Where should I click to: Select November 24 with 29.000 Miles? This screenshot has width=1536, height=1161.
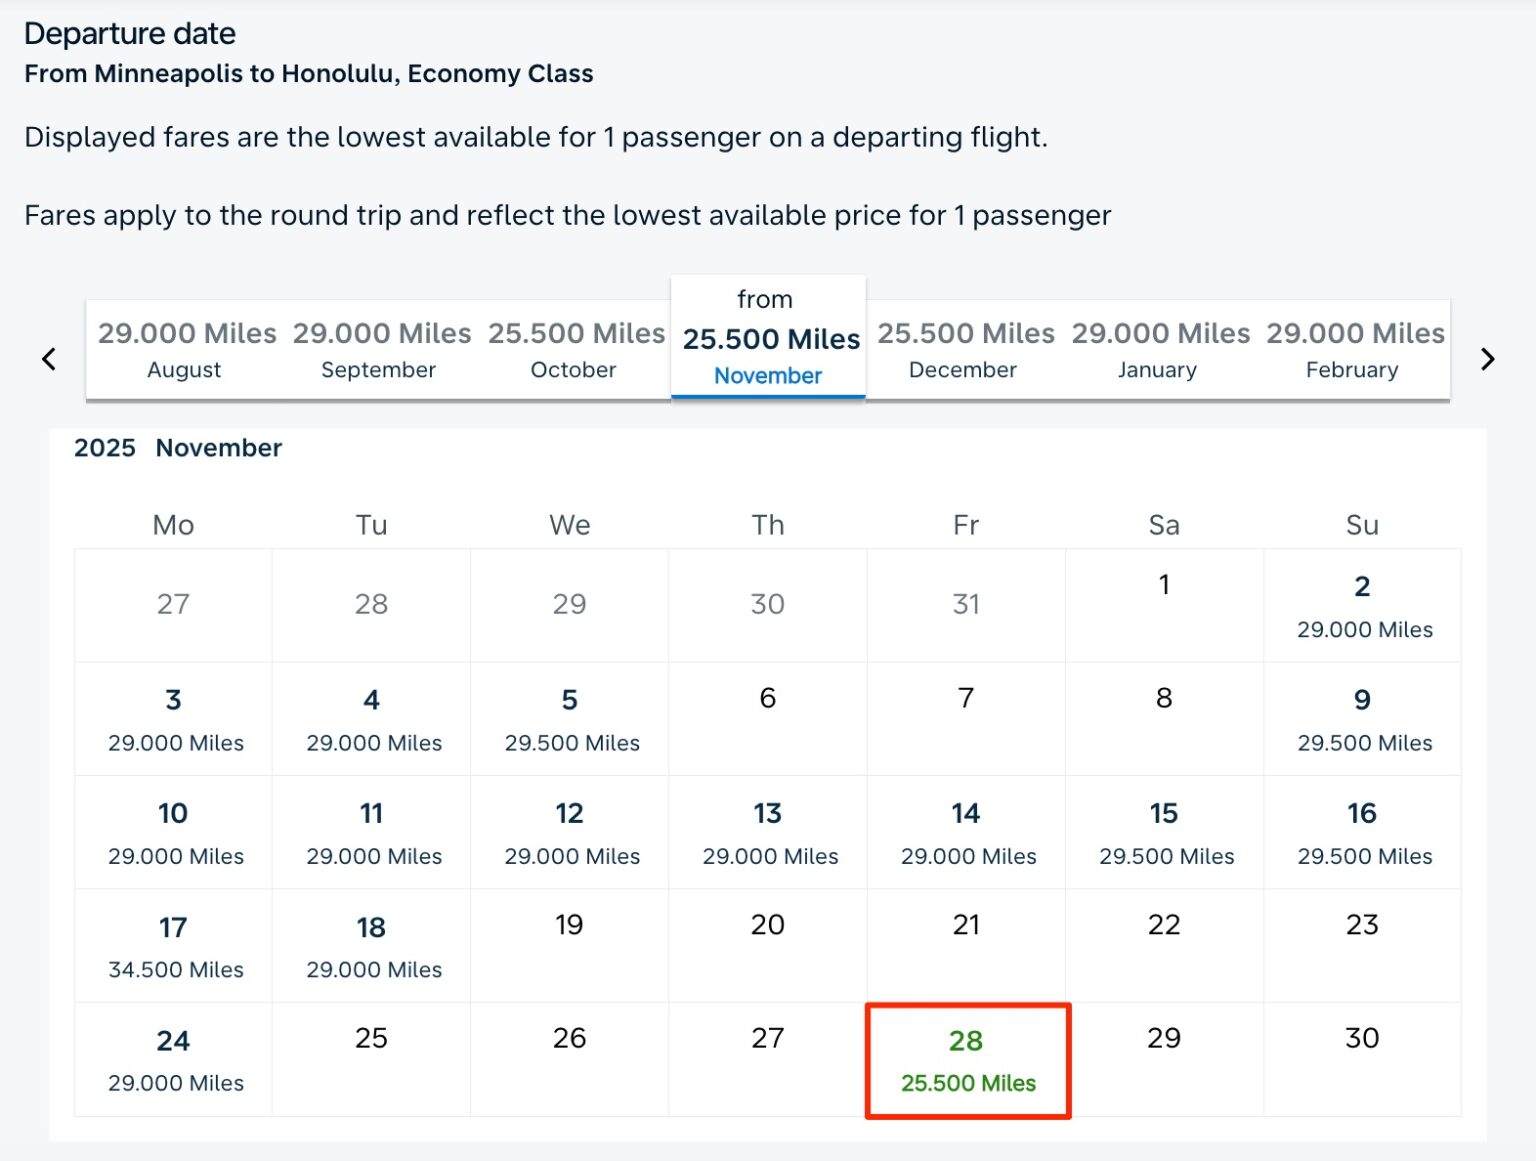click(172, 1058)
